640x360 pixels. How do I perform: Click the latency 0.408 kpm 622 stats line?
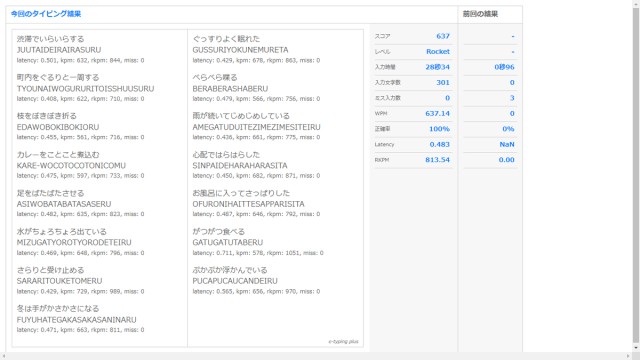pyautogui.click(x=80, y=99)
